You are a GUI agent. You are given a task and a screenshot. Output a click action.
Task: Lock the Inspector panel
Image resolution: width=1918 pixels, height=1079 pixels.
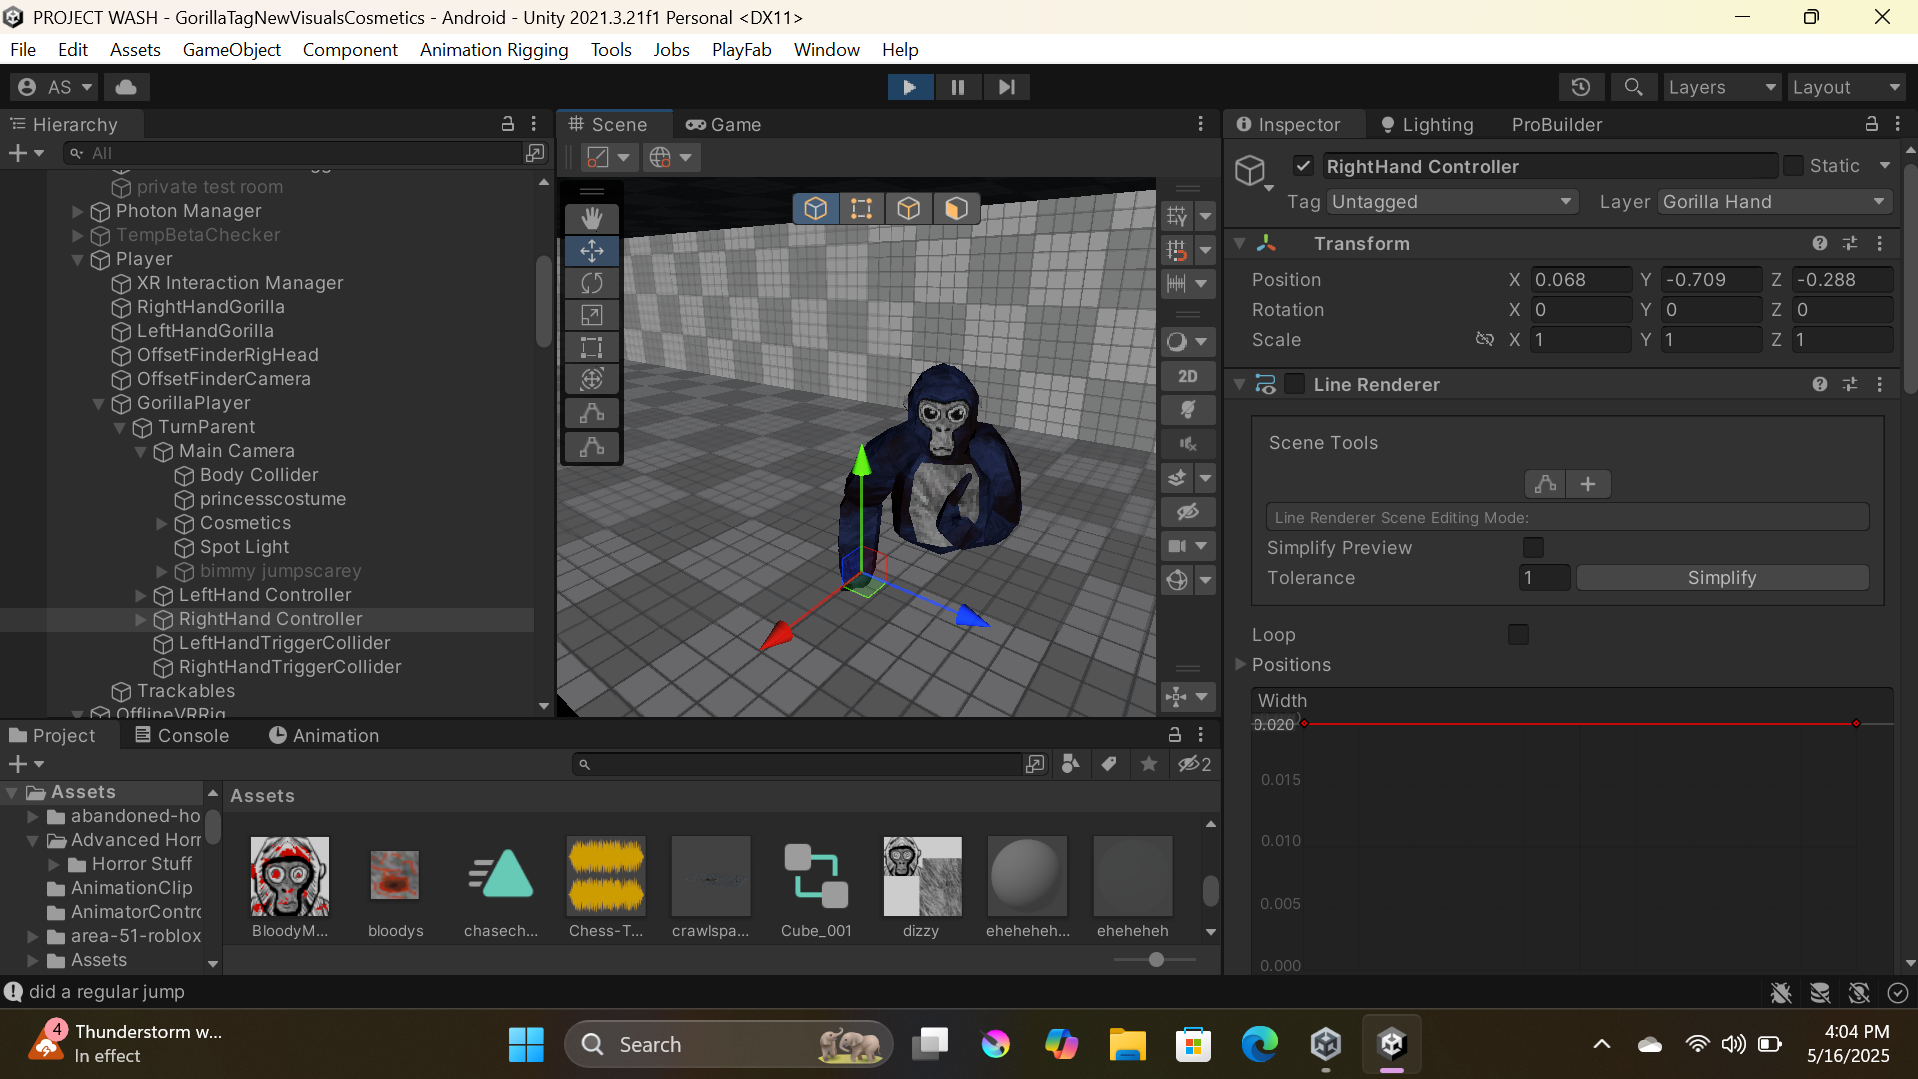click(x=1871, y=124)
